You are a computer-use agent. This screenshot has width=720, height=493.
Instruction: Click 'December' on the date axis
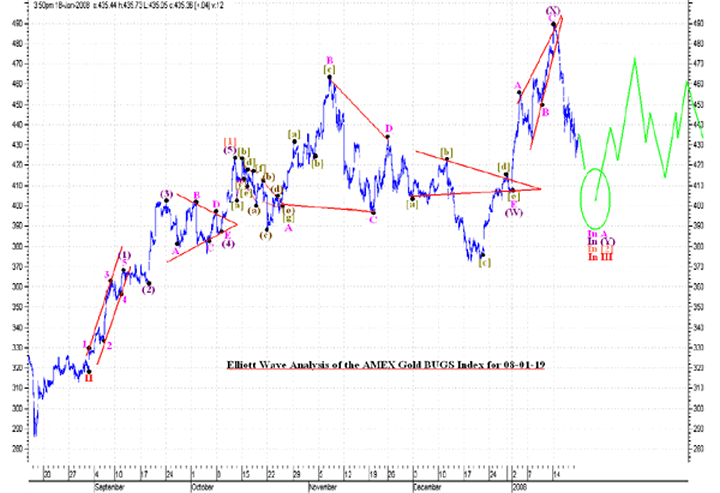click(428, 487)
